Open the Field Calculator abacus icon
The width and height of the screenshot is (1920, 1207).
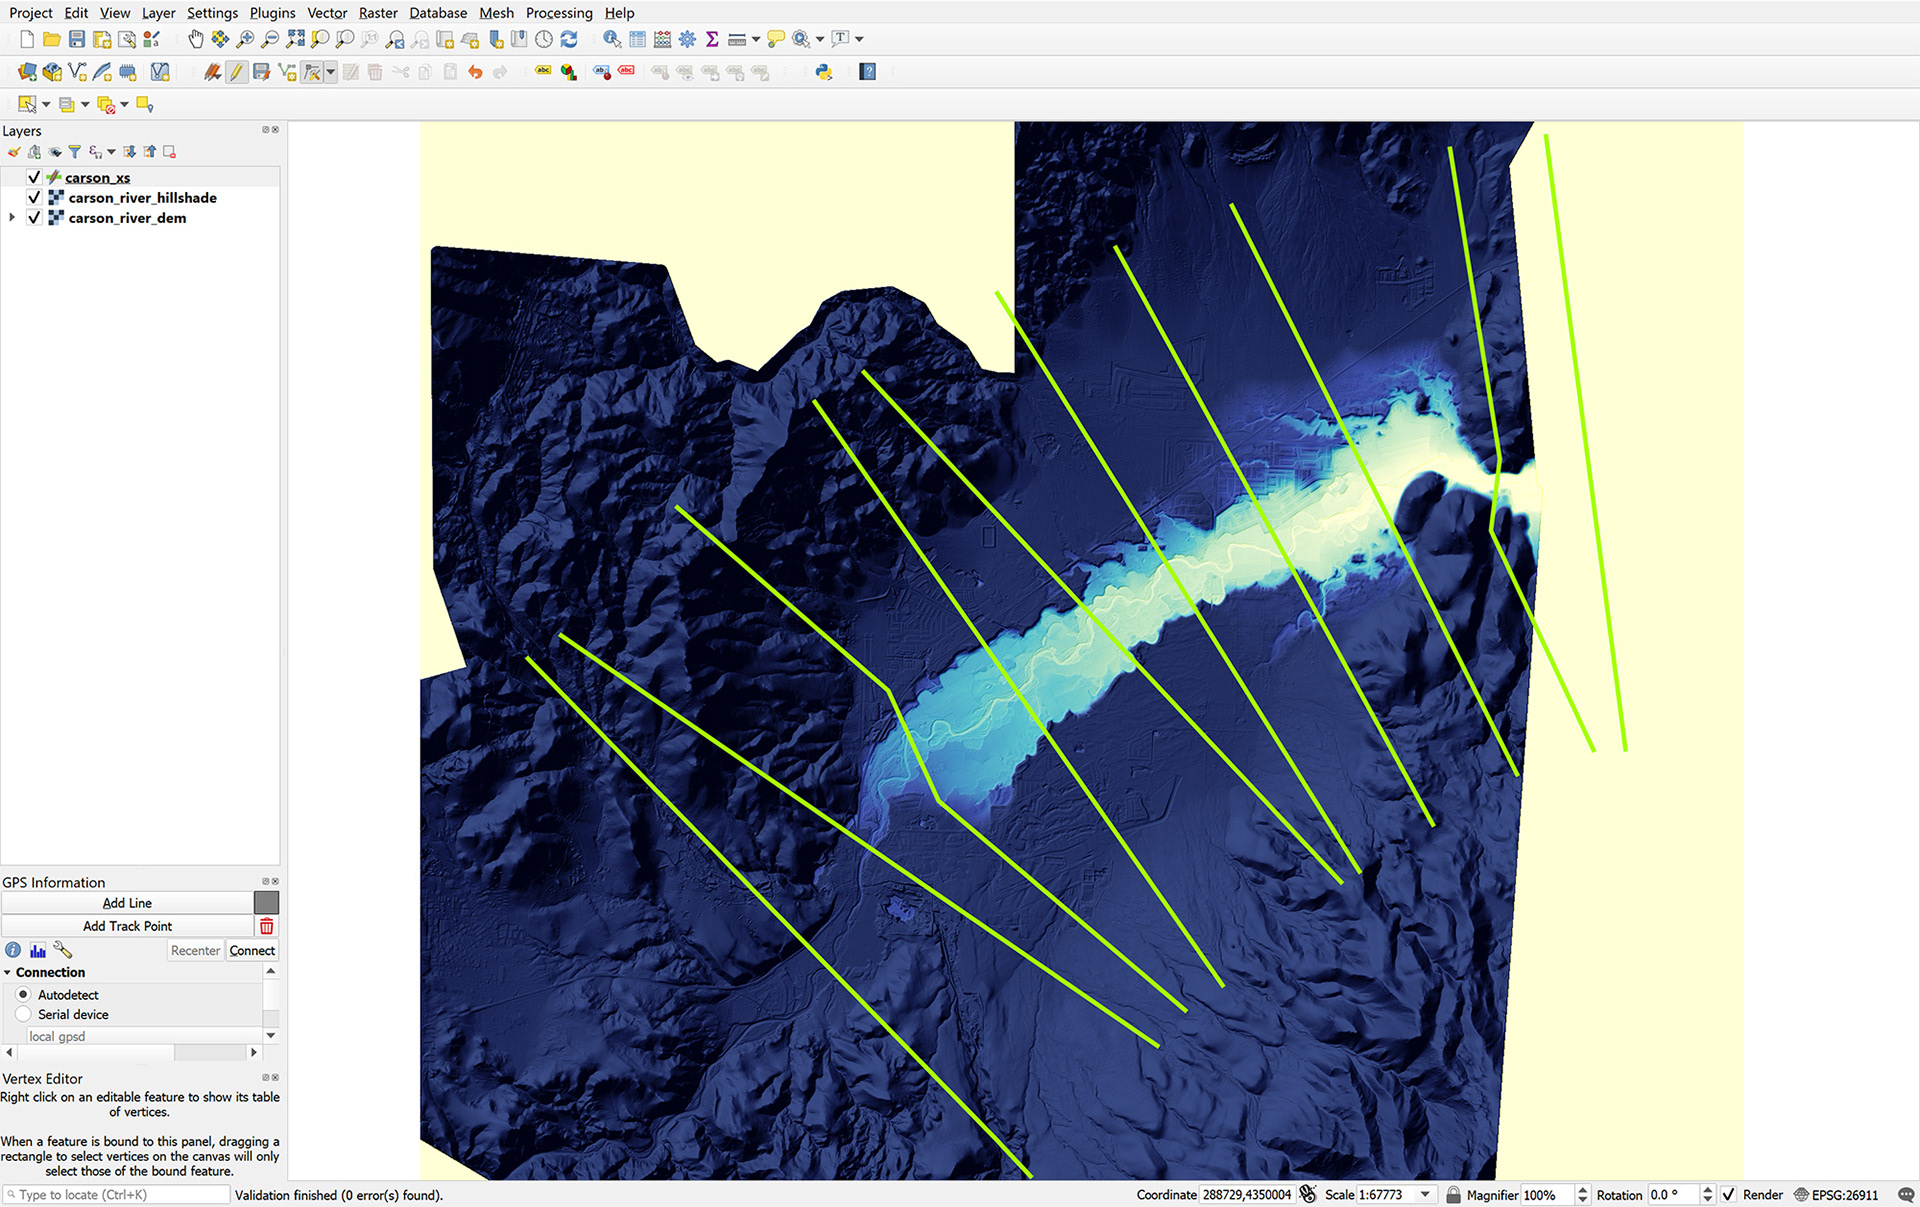[662, 39]
